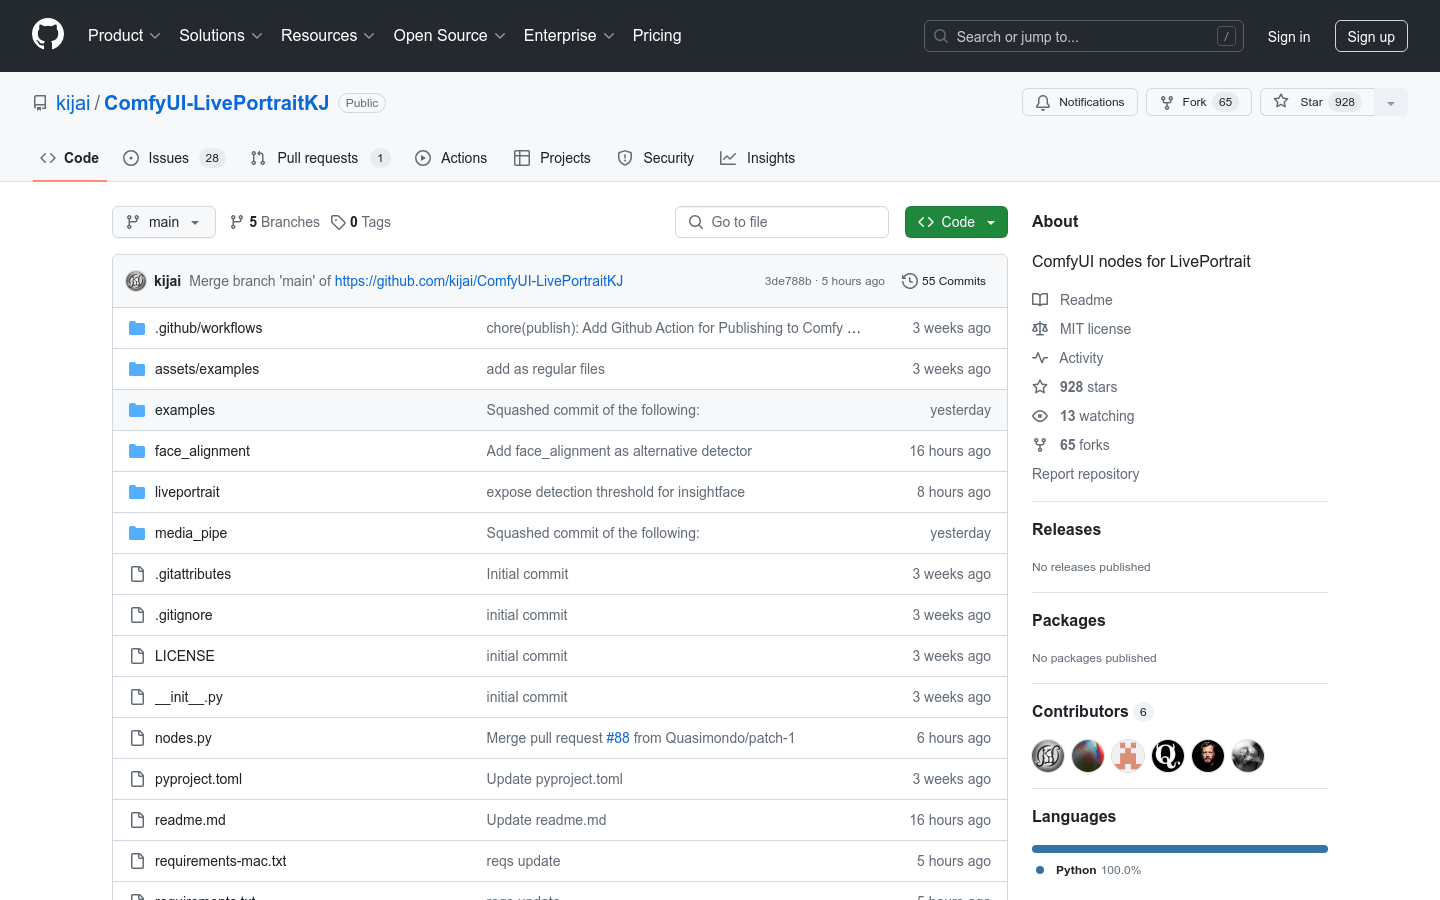
Task: Click the eye icon beside 13 watching
Action: (x=1040, y=416)
